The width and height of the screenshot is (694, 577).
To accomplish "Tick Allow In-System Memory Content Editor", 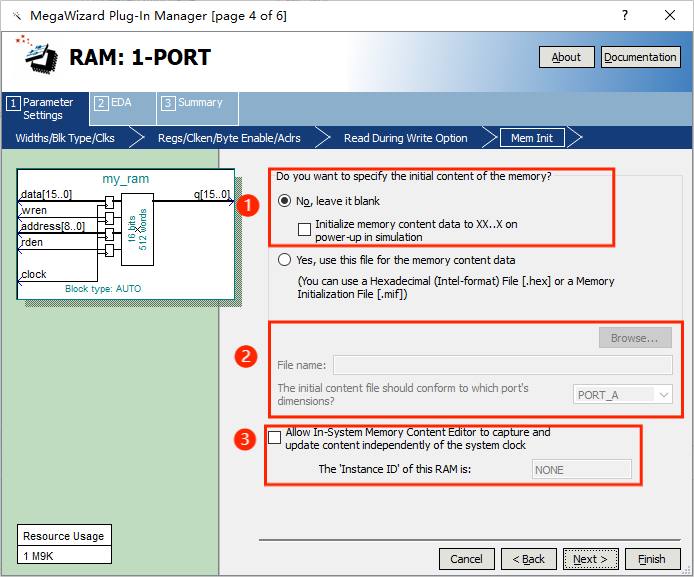I will pyautogui.click(x=274, y=438).
